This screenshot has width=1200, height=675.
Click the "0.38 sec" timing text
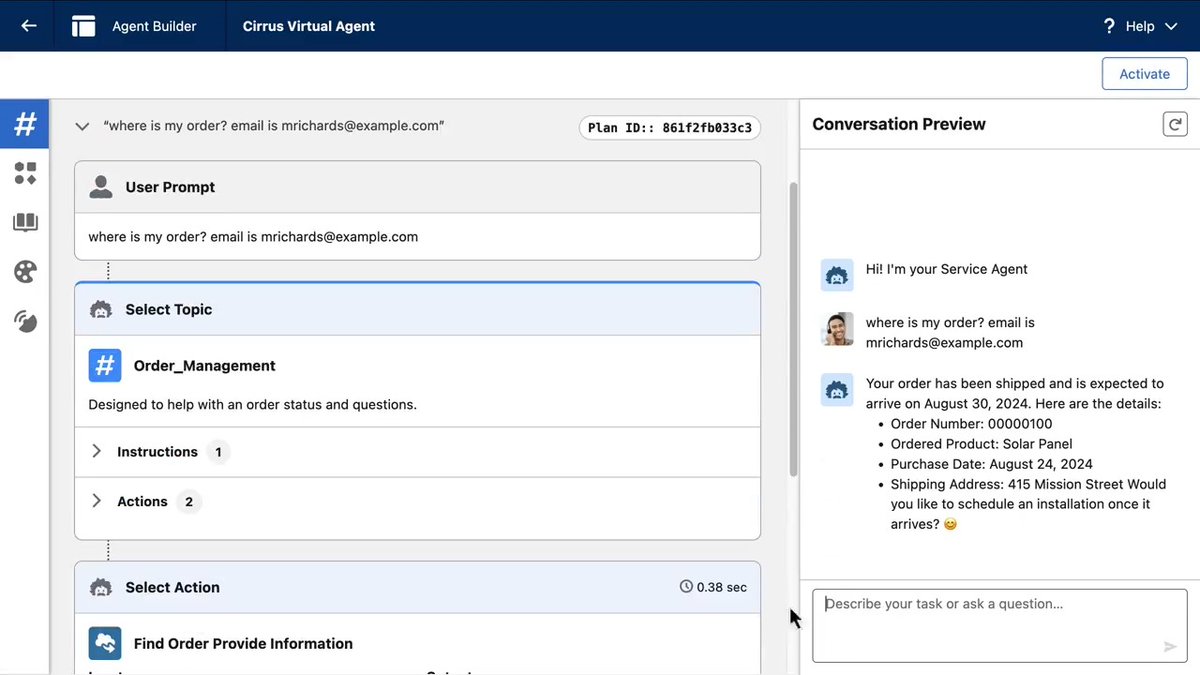[x=722, y=587]
